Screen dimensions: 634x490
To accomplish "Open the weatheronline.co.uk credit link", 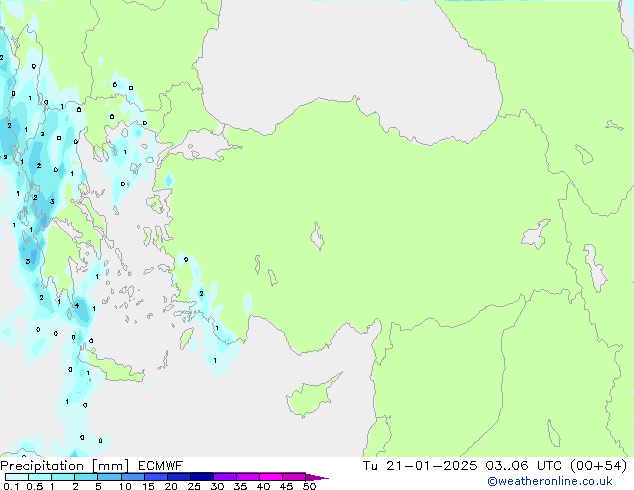I will tap(549, 481).
